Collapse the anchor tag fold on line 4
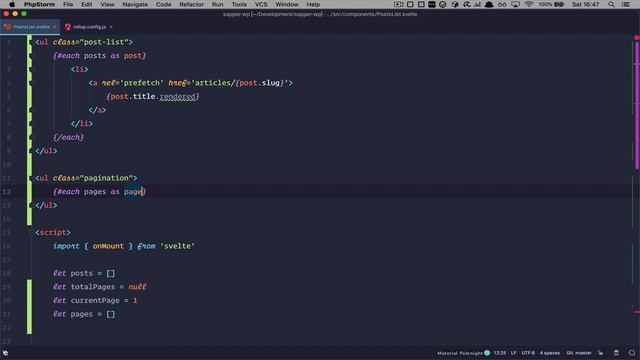Image resolution: width=640 pixels, height=360 pixels. point(30,83)
